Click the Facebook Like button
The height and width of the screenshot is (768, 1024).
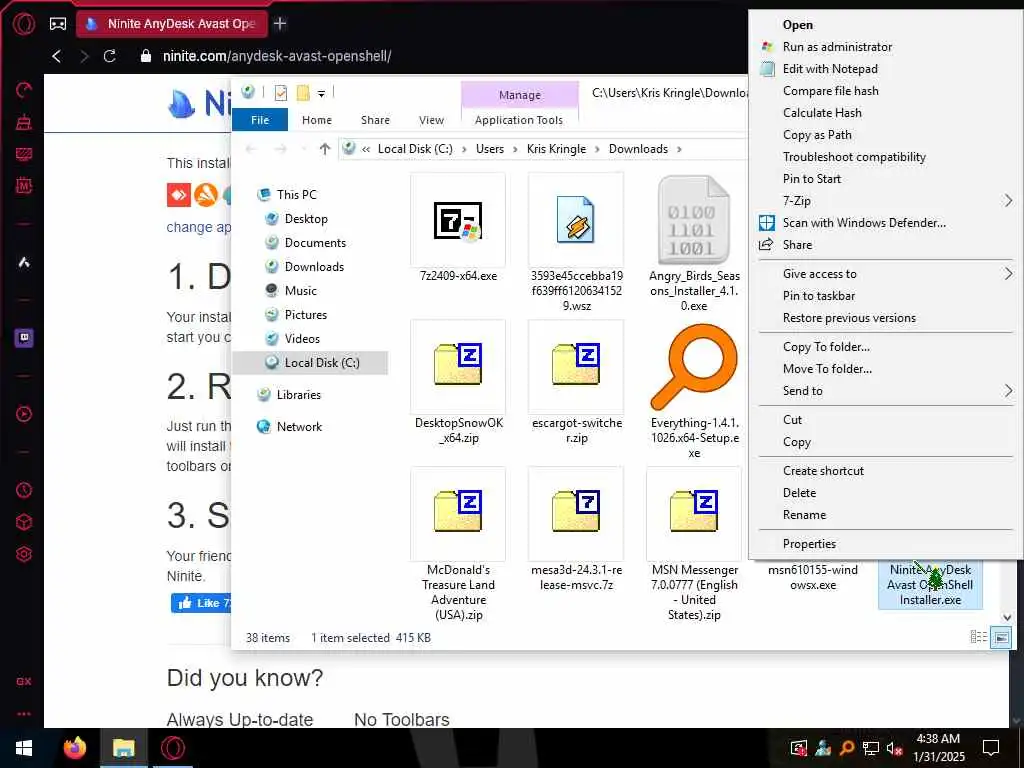201,603
